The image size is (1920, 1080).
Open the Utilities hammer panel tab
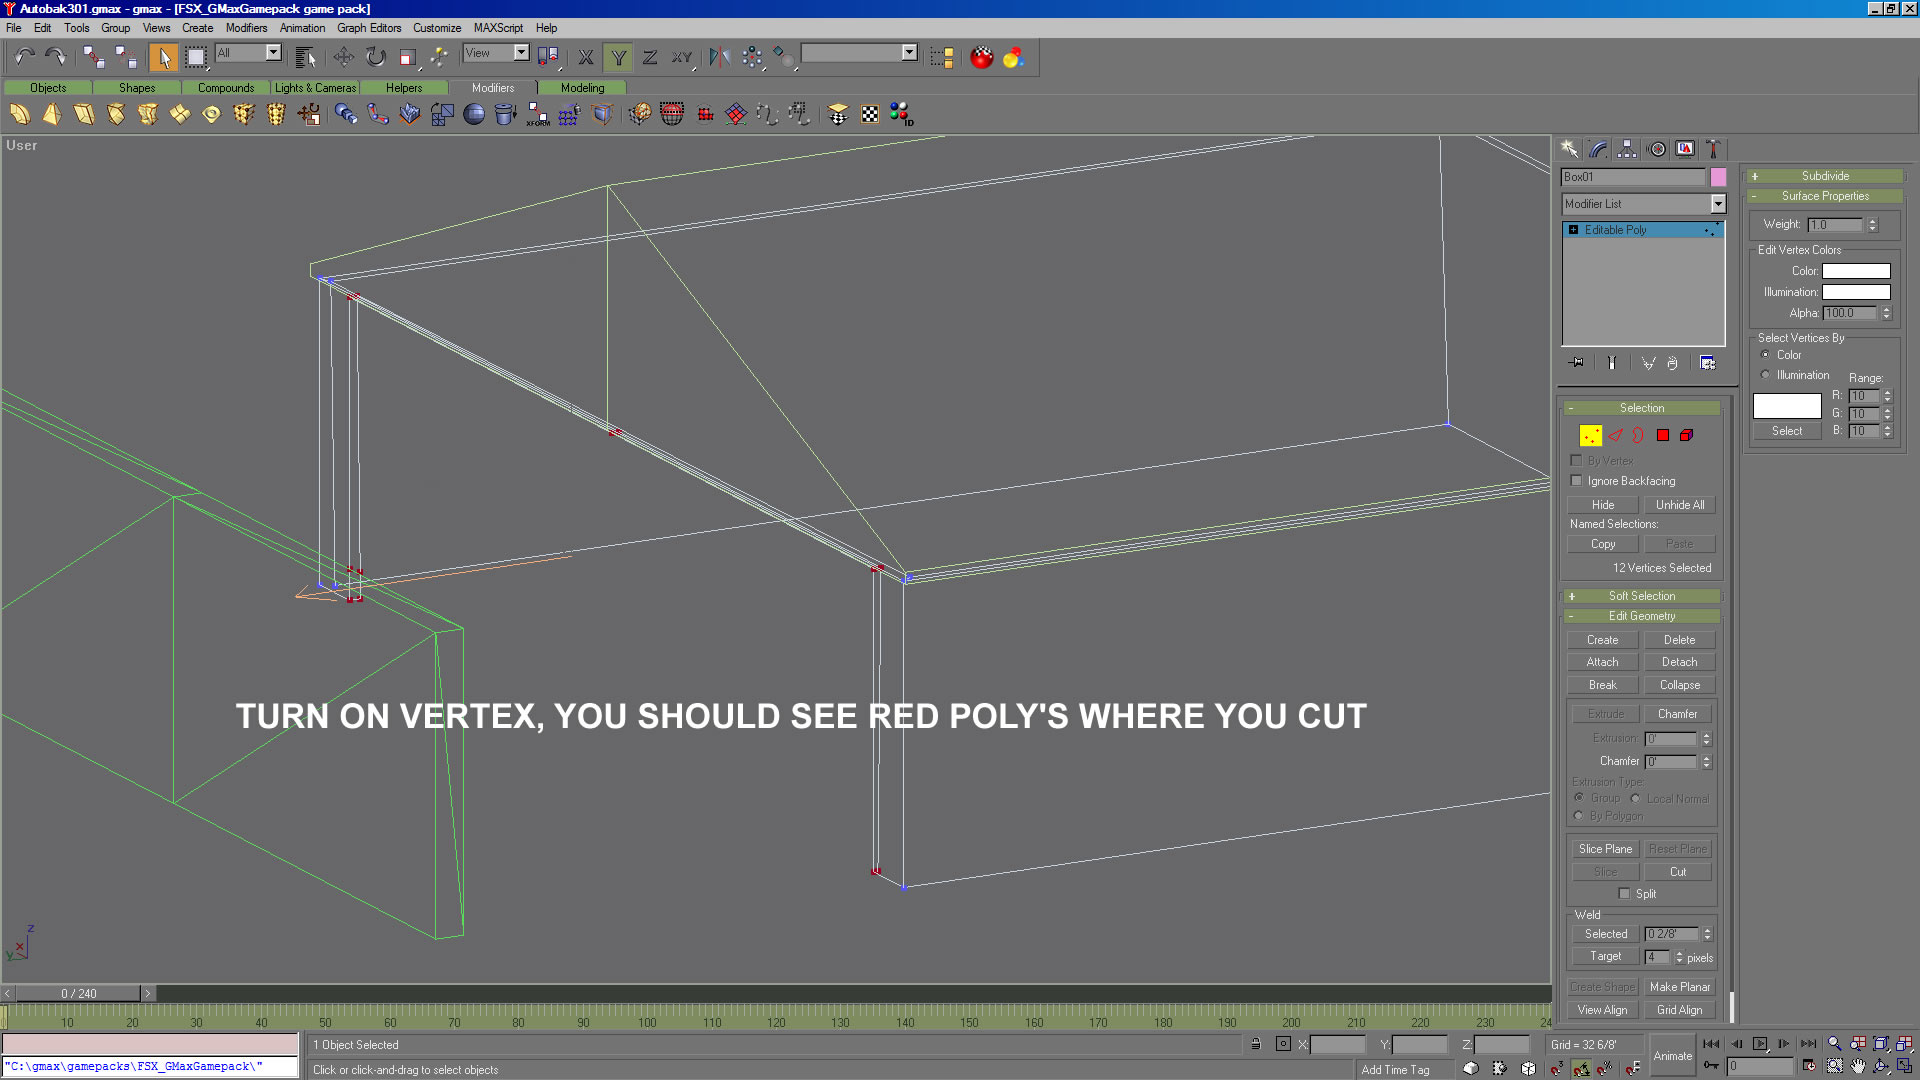(1712, 149)
